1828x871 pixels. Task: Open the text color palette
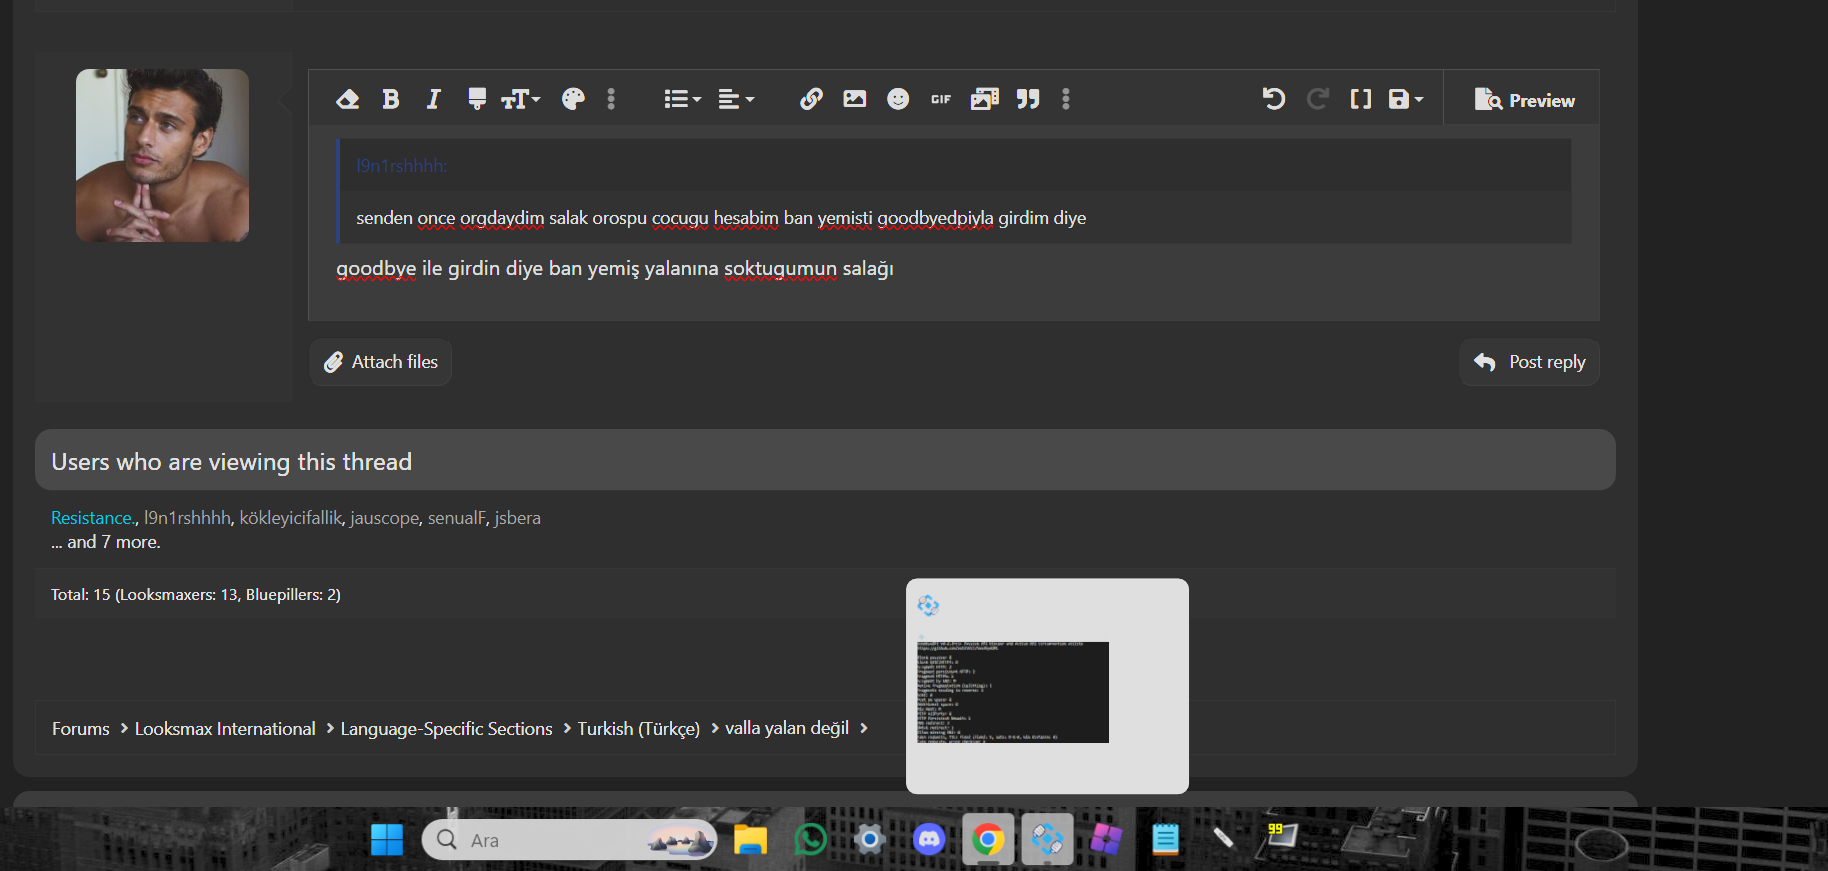click(573, 99)
